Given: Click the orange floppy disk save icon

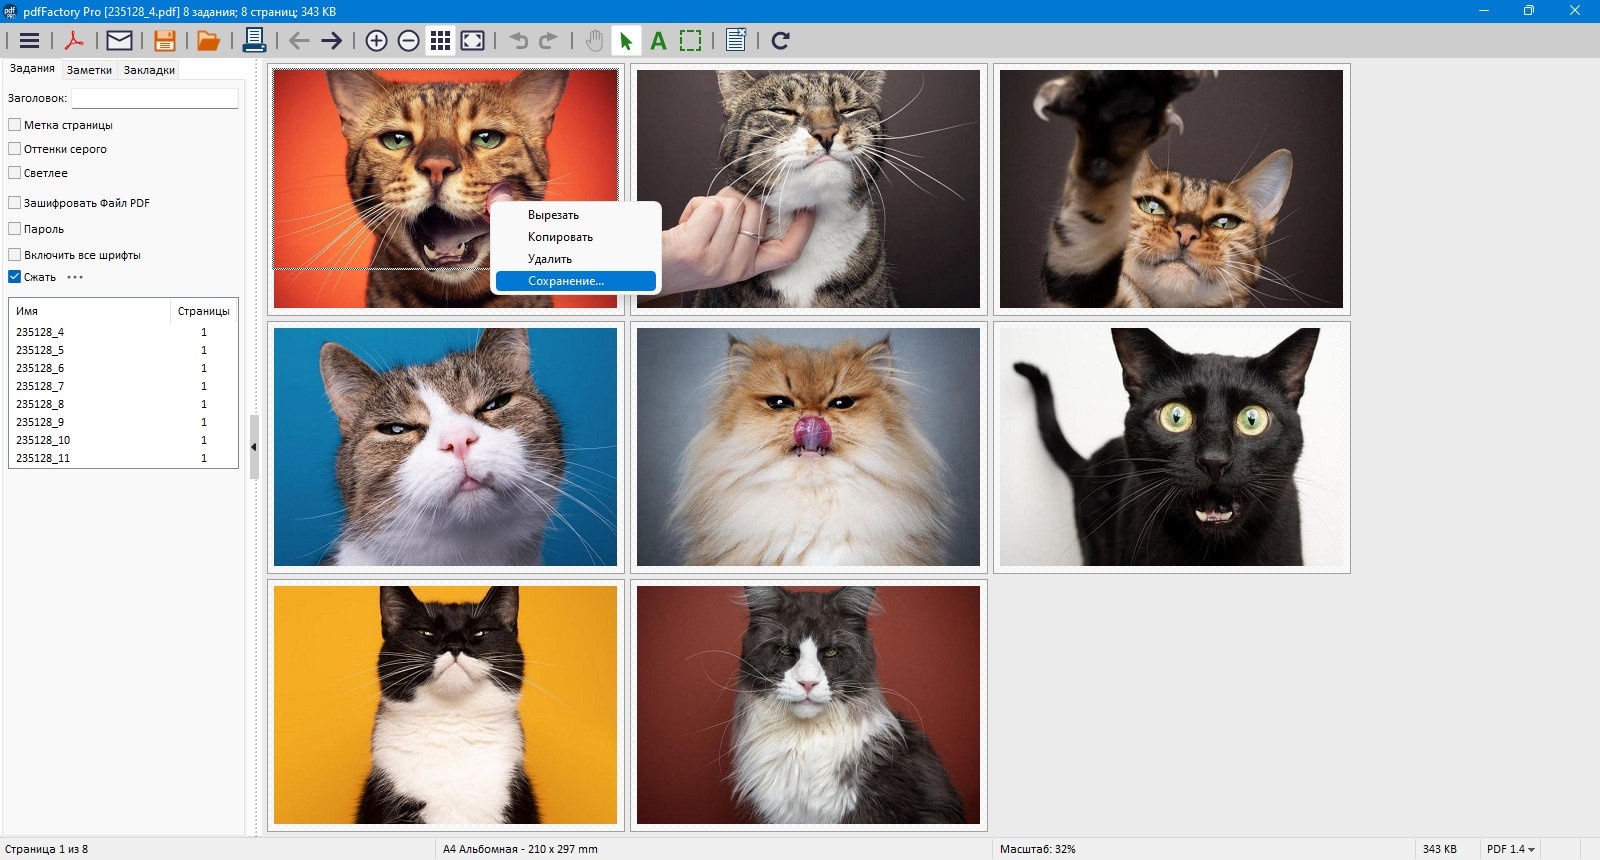Looking at the screenshot, I should (x=164, y=41).
